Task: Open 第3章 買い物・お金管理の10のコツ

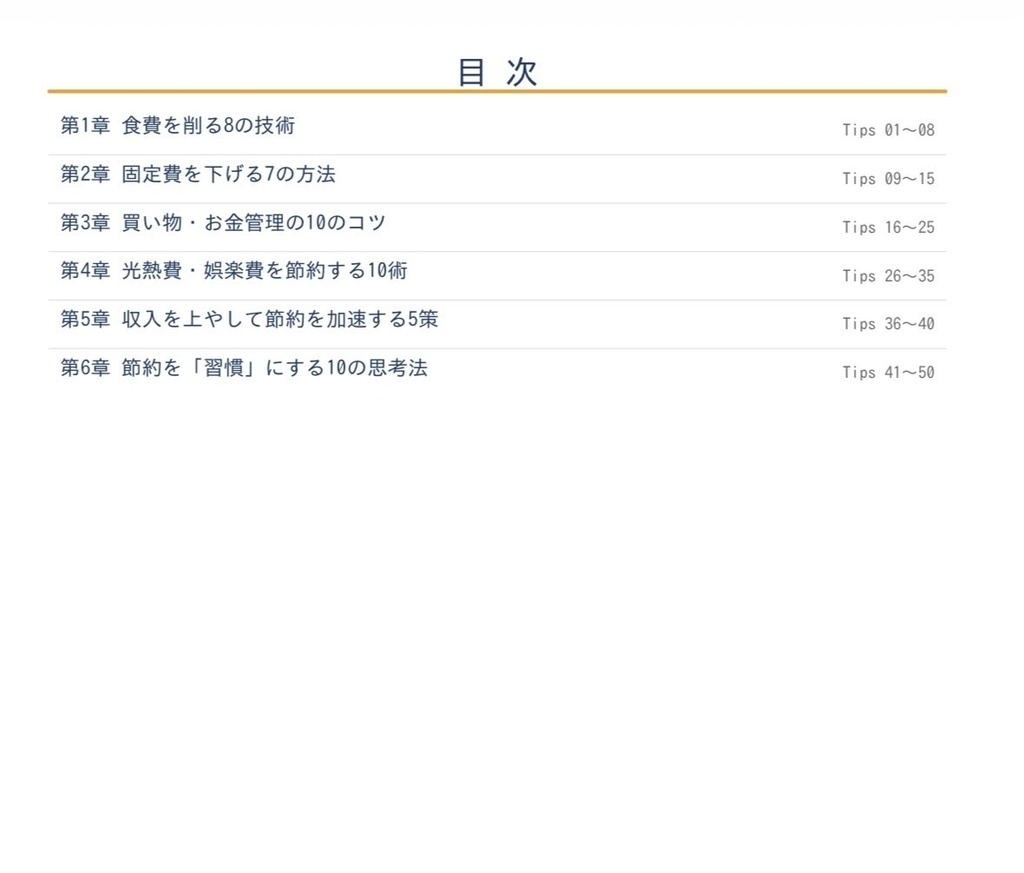Action: 223,223
